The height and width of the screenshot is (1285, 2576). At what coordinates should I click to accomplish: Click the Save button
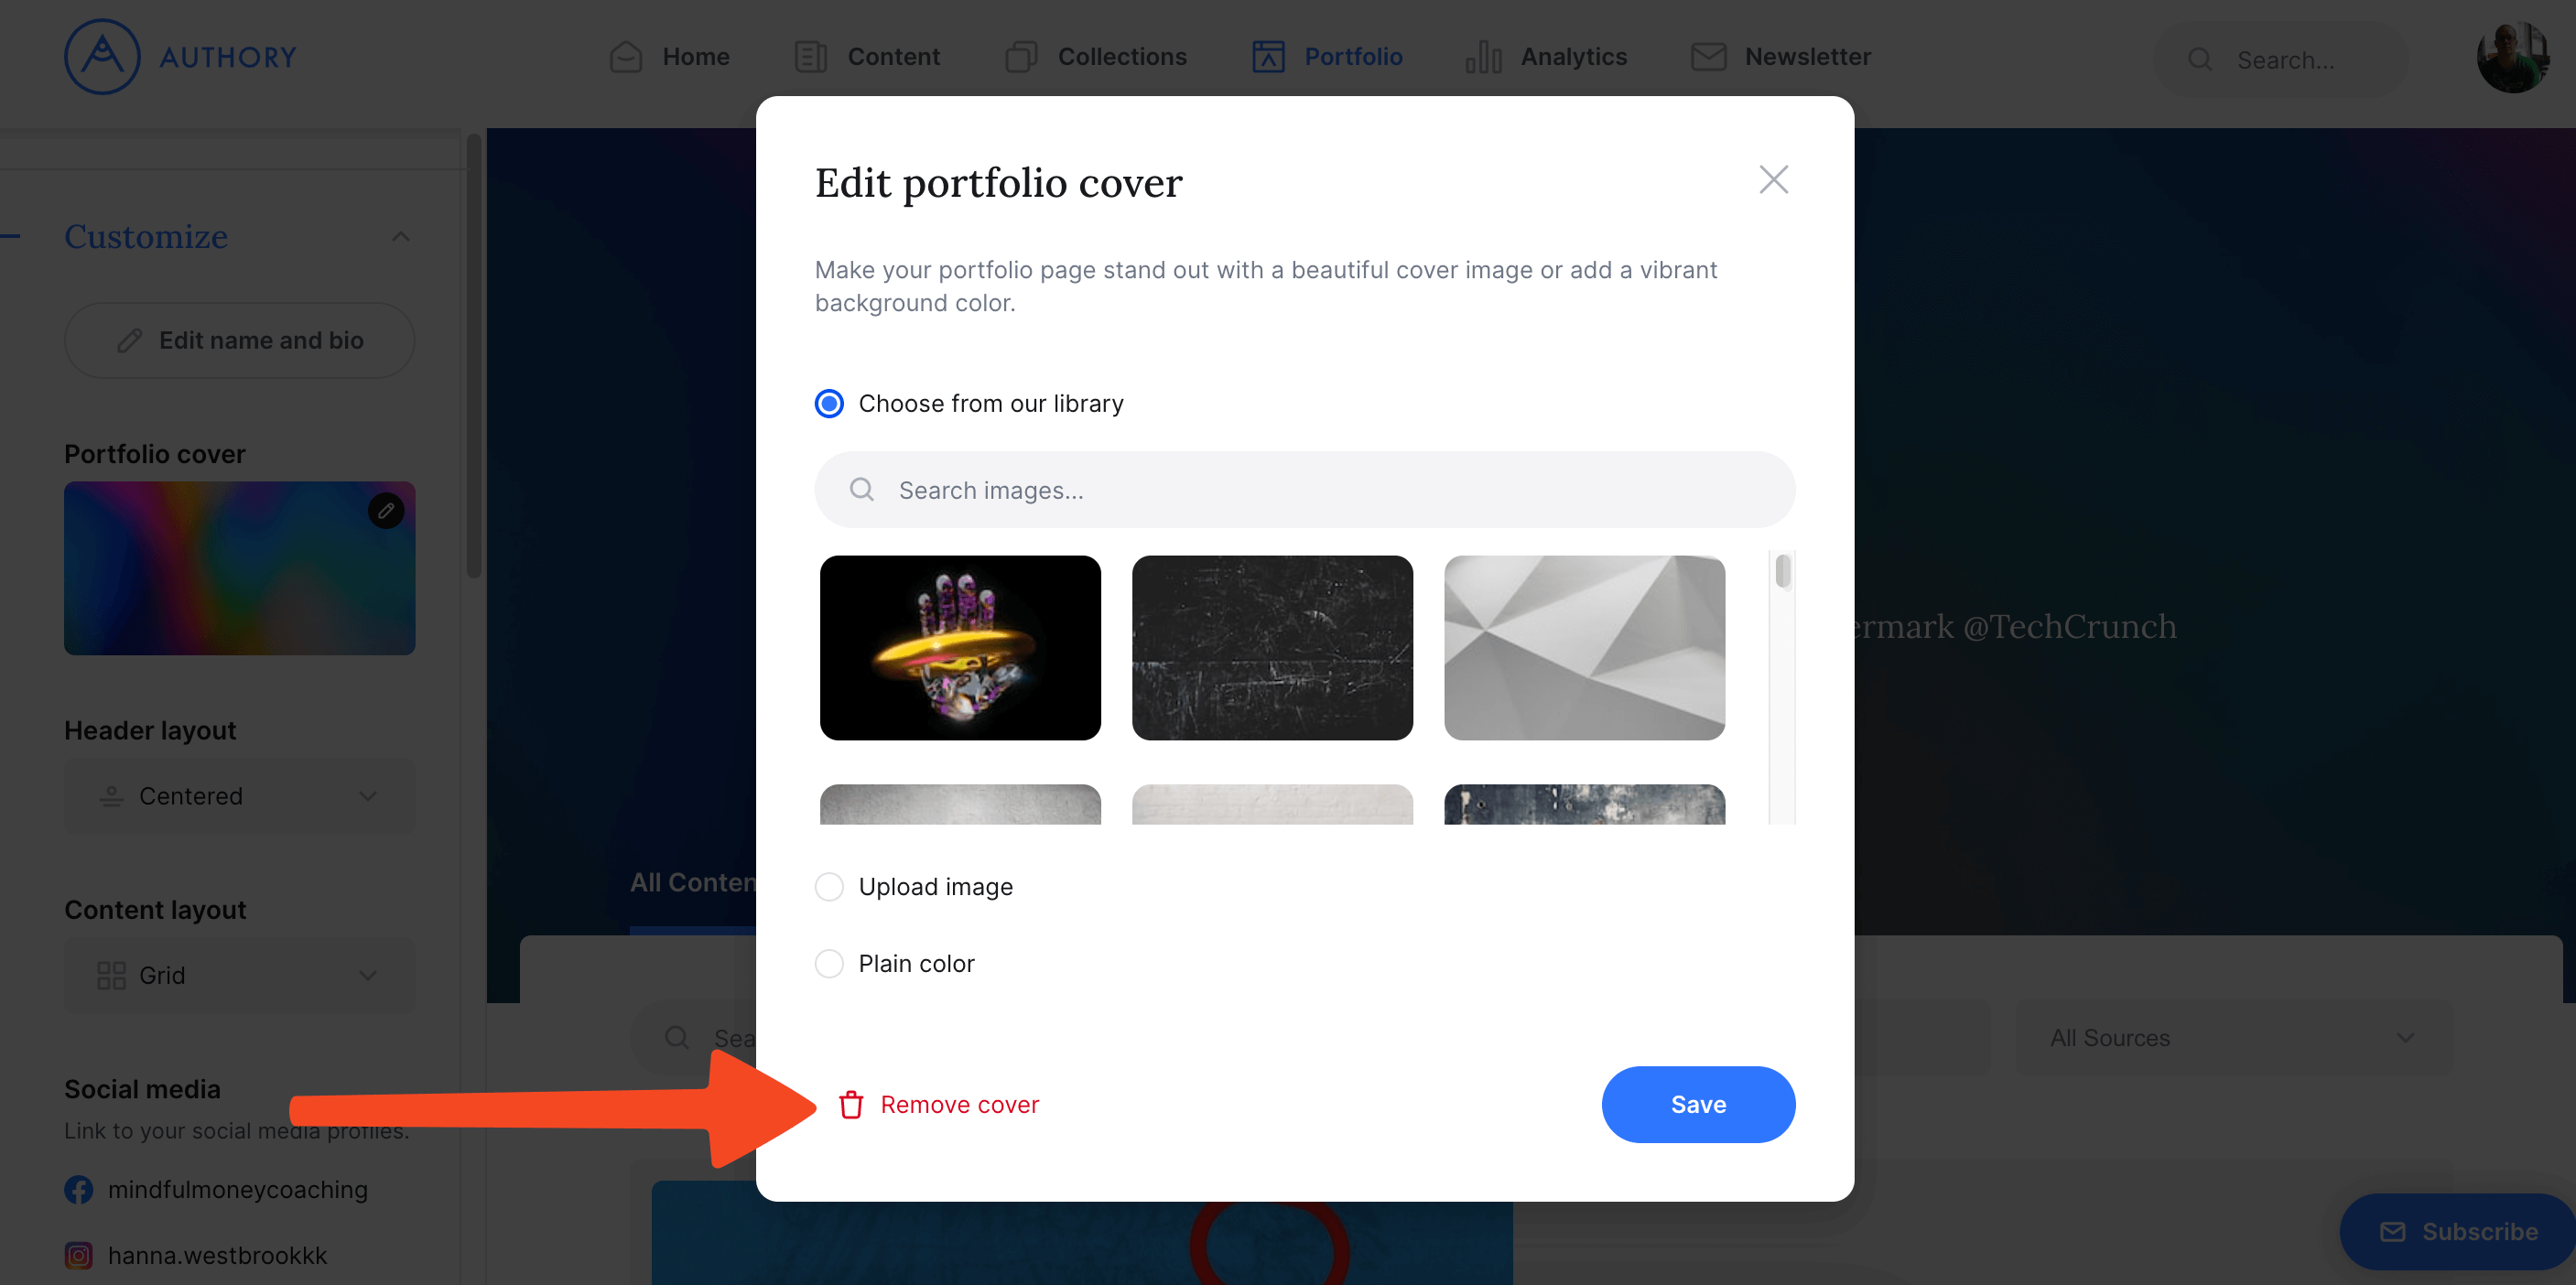click(x=1698, y=1104)
